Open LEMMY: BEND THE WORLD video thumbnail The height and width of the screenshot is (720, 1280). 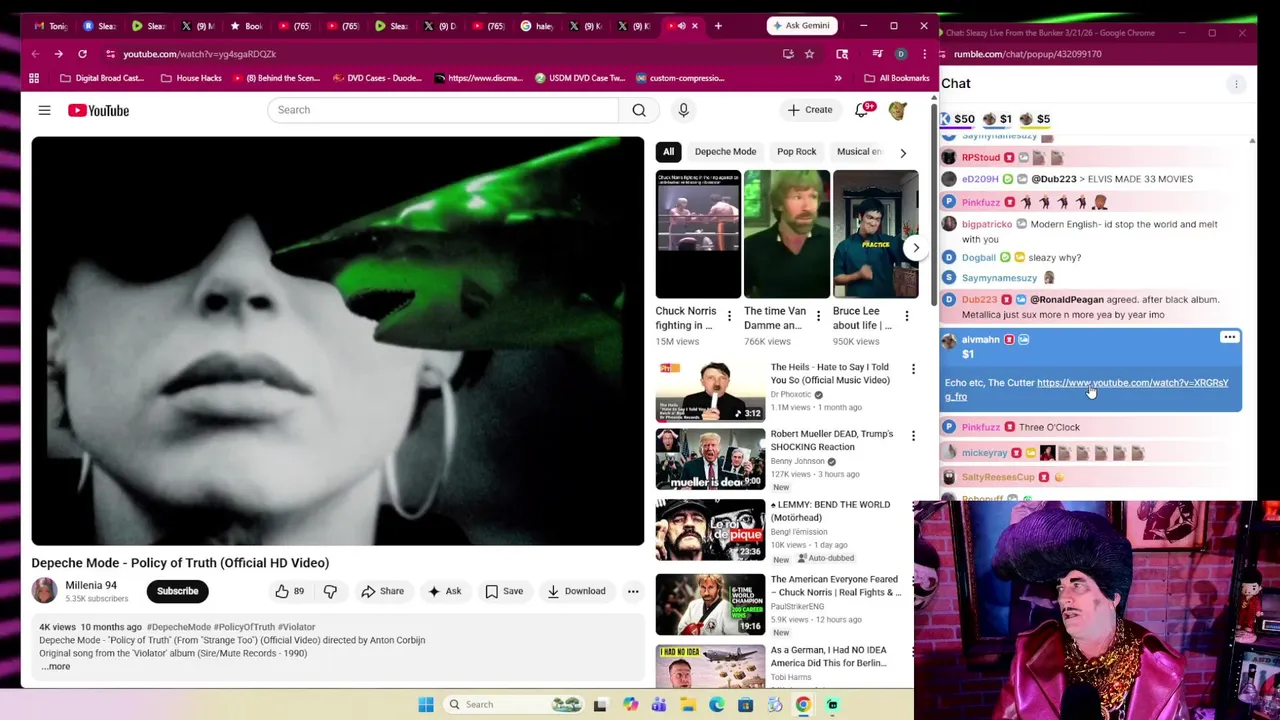click(710, 530)
